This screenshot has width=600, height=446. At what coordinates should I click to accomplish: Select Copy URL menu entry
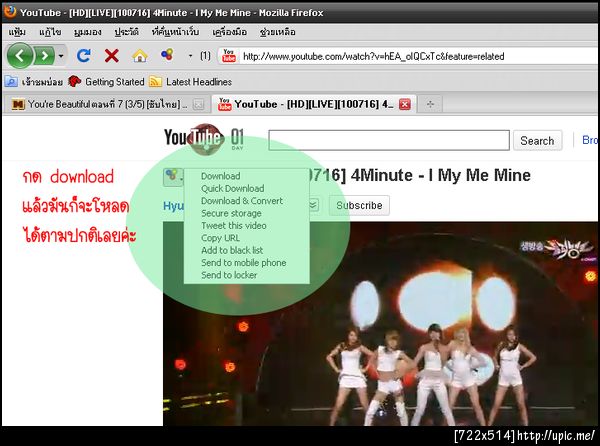(220, 238)
